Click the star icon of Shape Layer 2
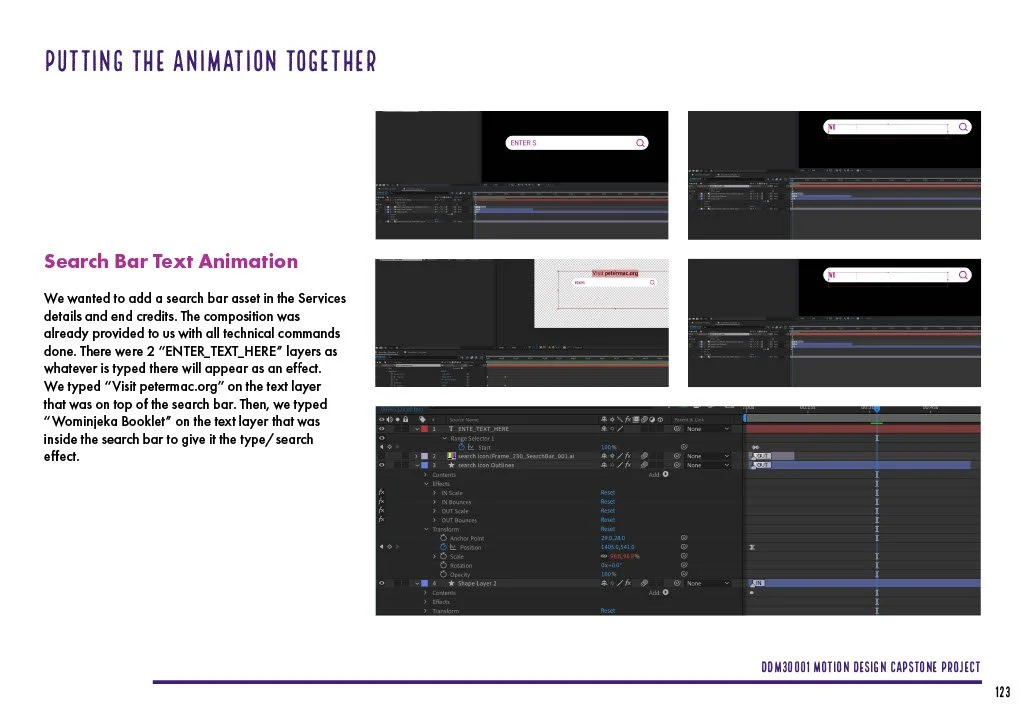 coord(451,583)
